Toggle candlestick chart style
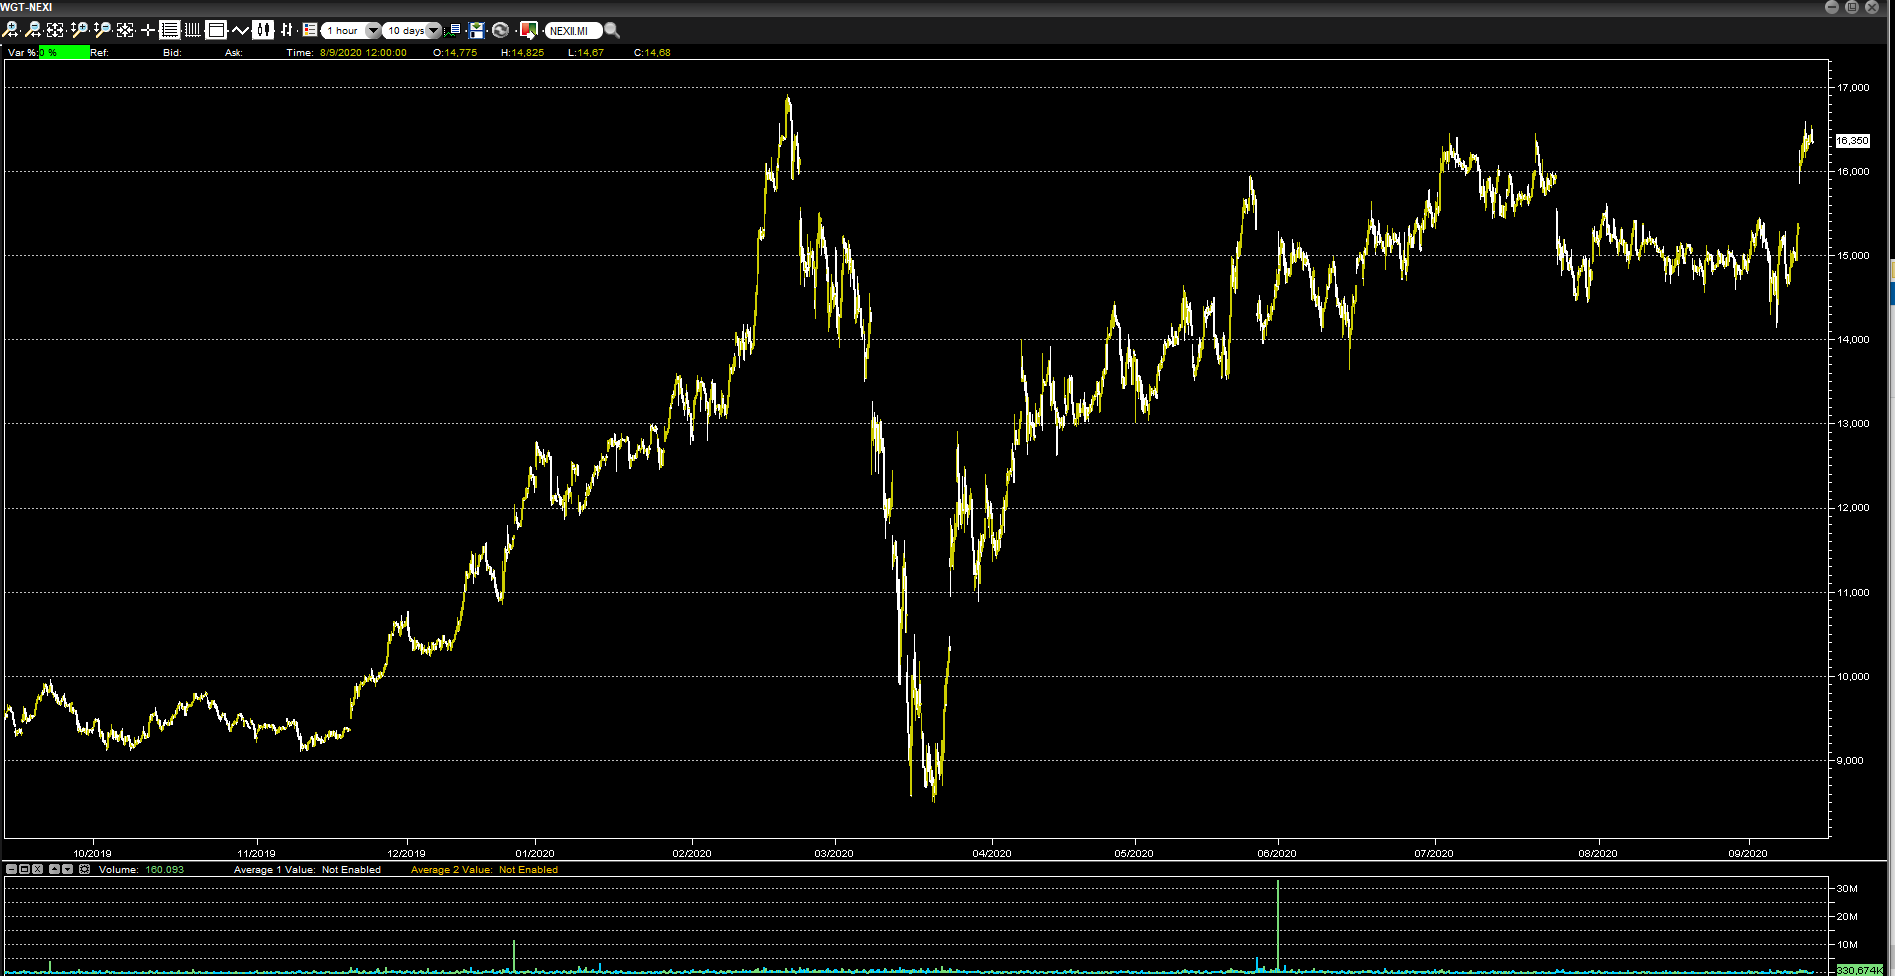Viewport: 1895px width, 976px height. click(263, 30)
